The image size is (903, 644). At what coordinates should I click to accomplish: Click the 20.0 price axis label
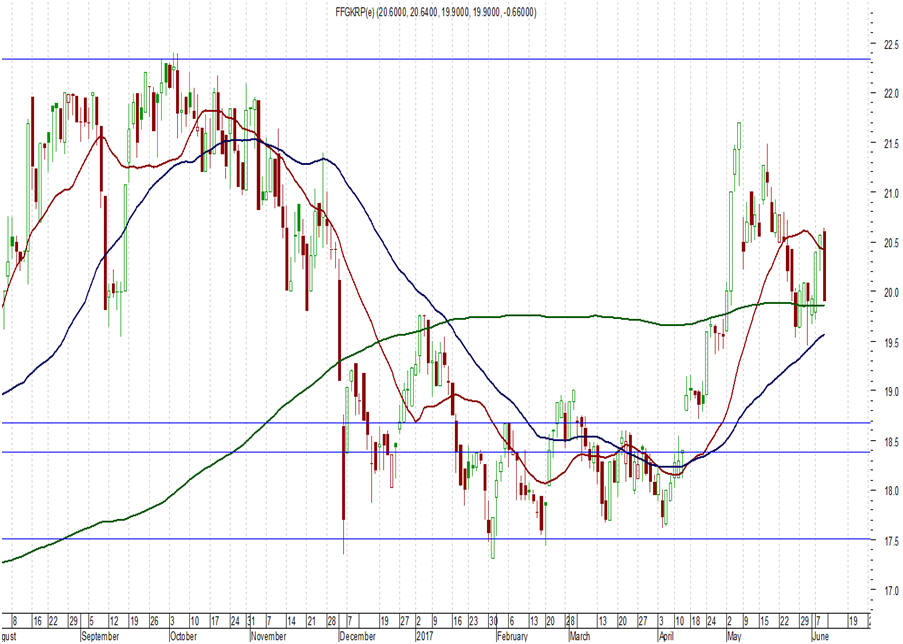point(891,292)
